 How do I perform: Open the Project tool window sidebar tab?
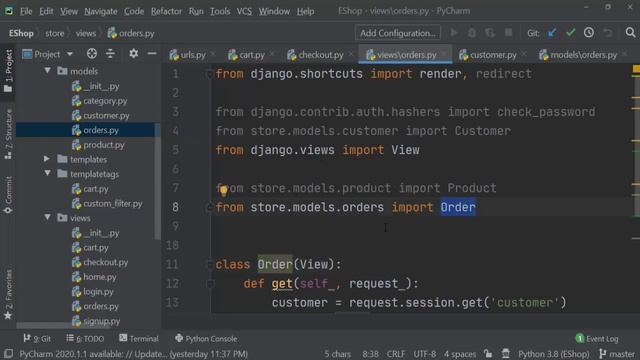[8, 70]
